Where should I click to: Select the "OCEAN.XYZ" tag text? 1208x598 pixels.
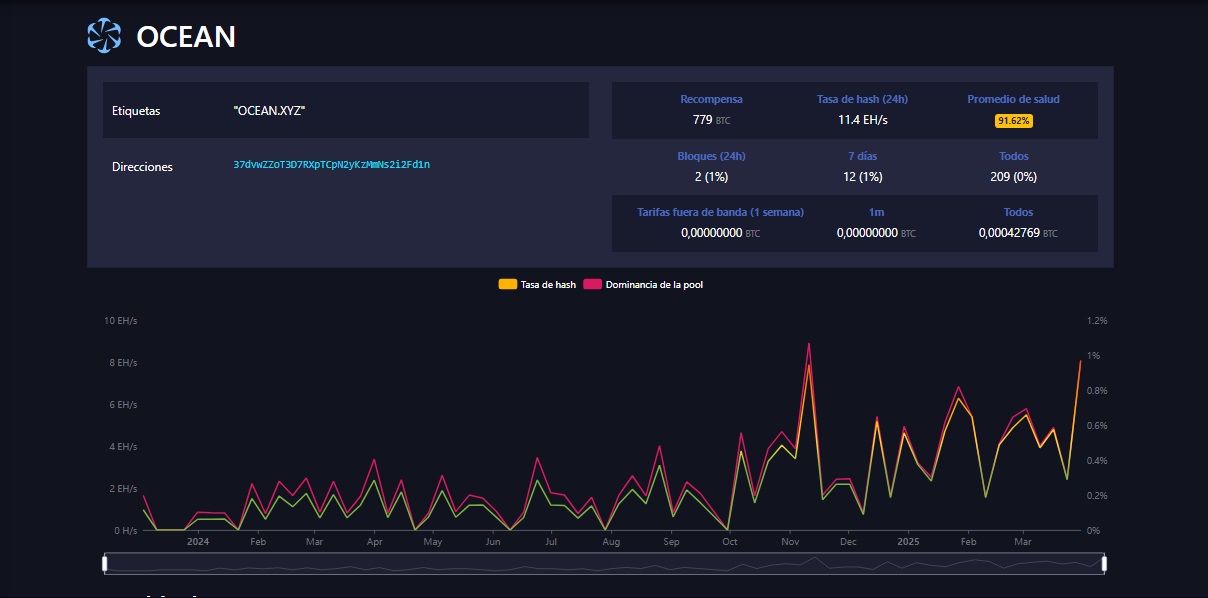[x=269, y=111]
